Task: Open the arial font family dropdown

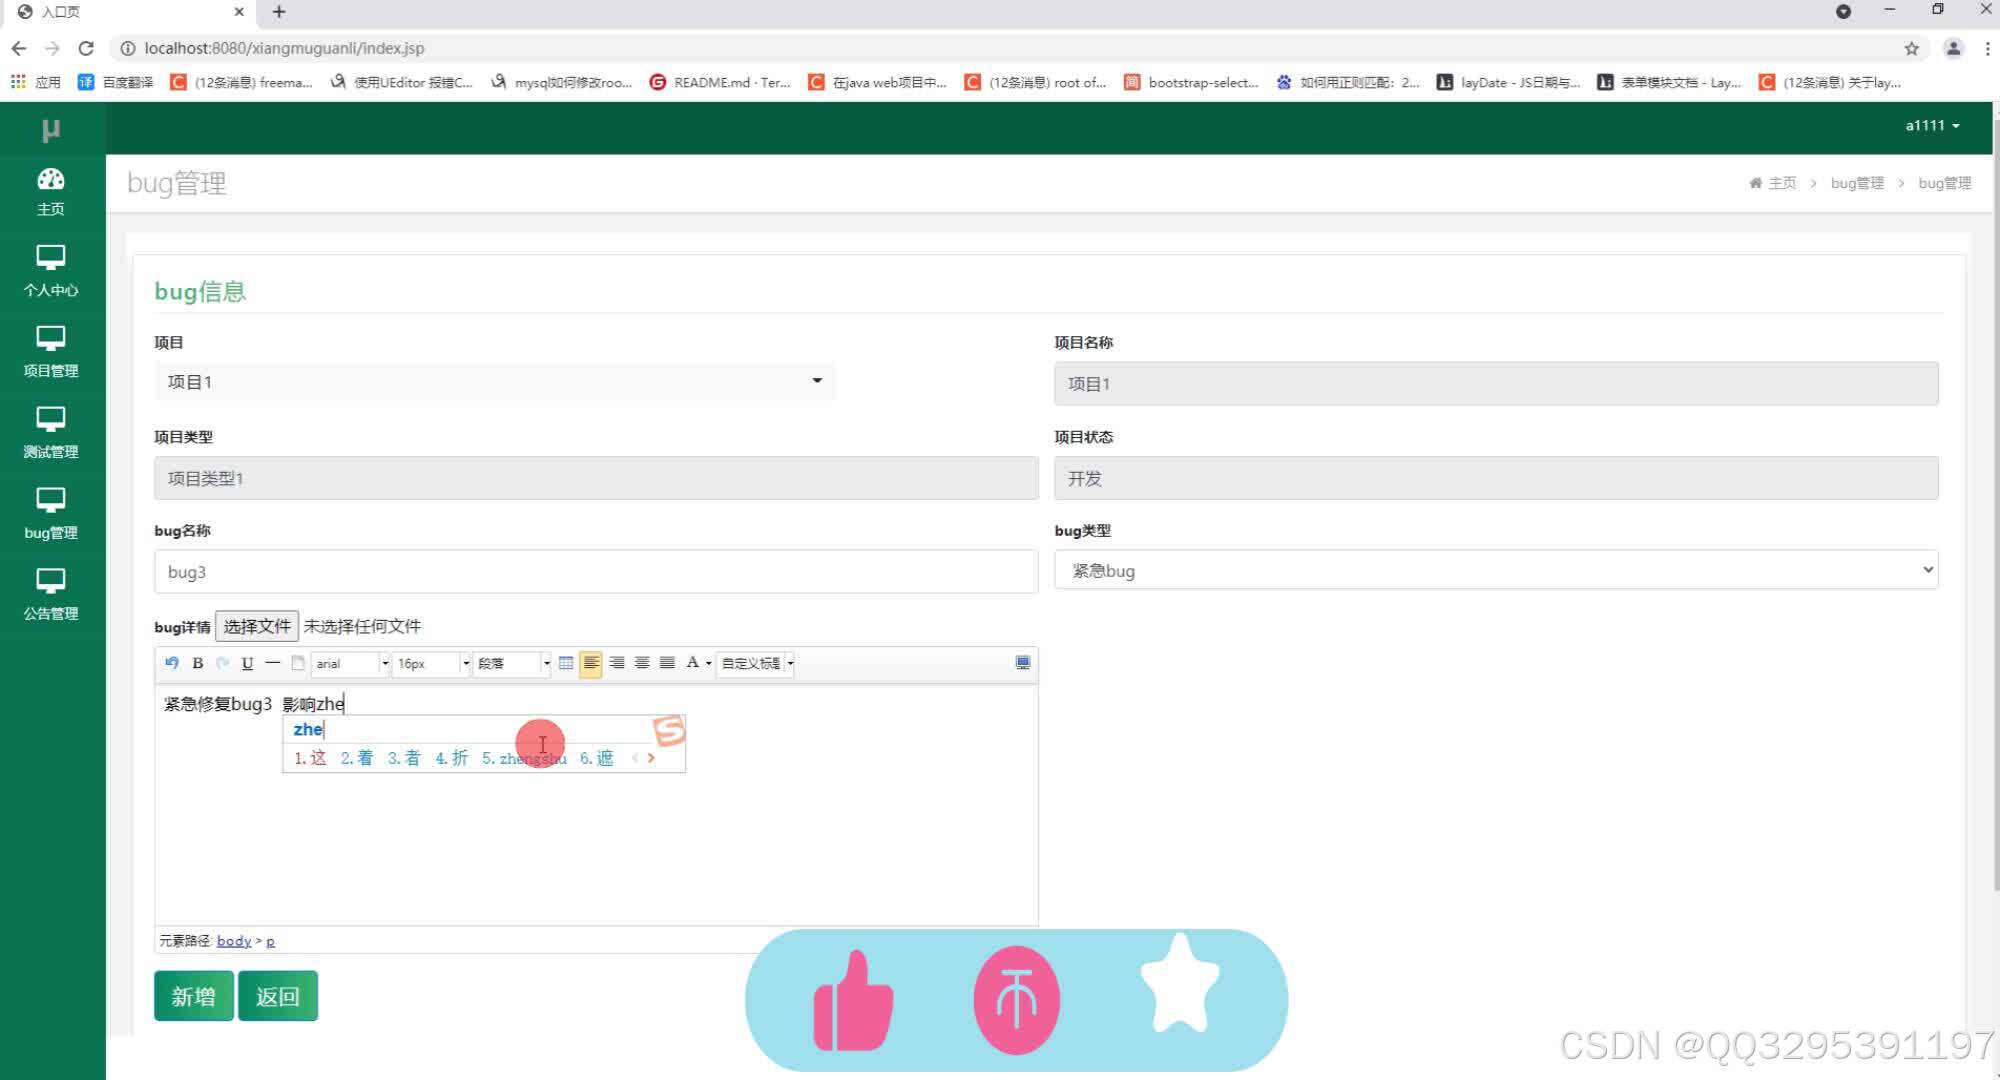Action: tap(350, 663)
